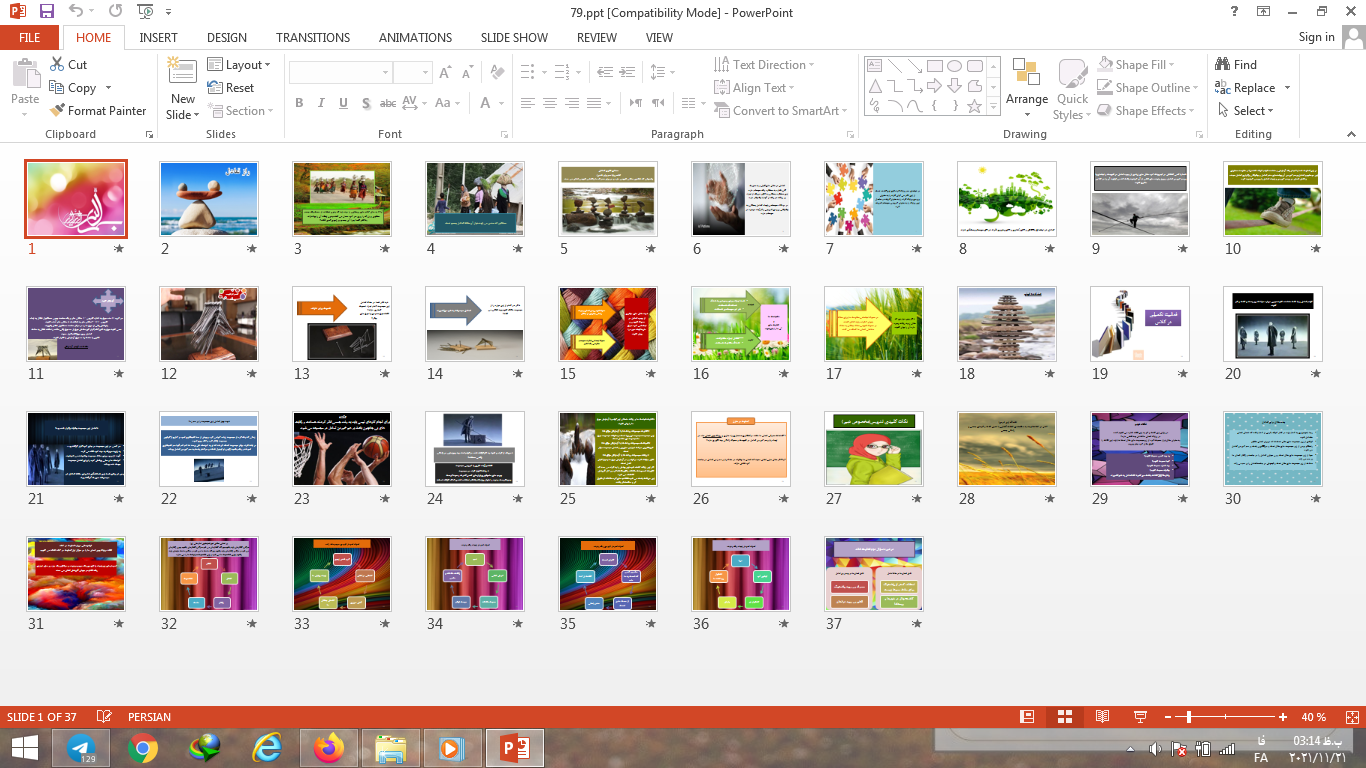Click the Sign in link
The width and height of the screenshot is (1366, 768).
tap(1316, 37)
